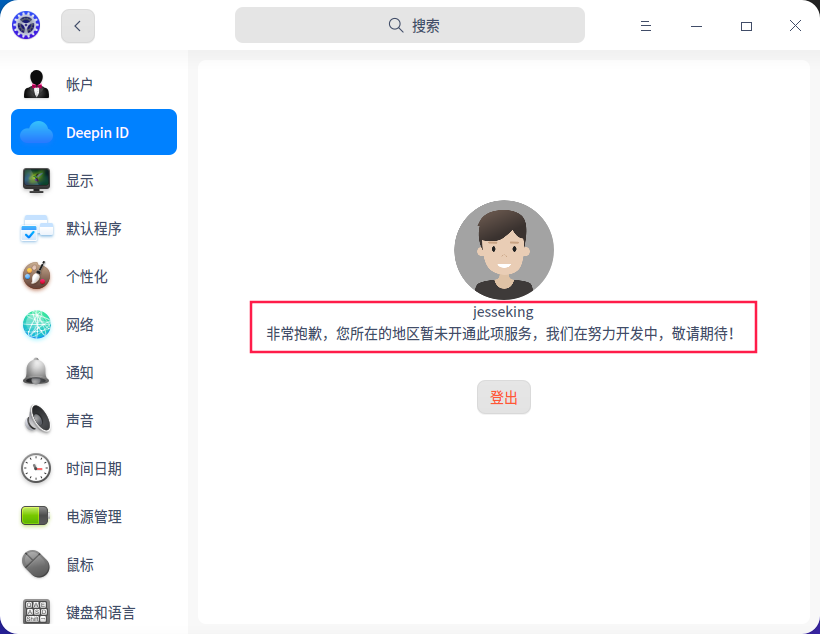The width and height of the screenshot is (820, 634).
Task: Click the 默认程序 windows icon
Action: coord(37,228)
